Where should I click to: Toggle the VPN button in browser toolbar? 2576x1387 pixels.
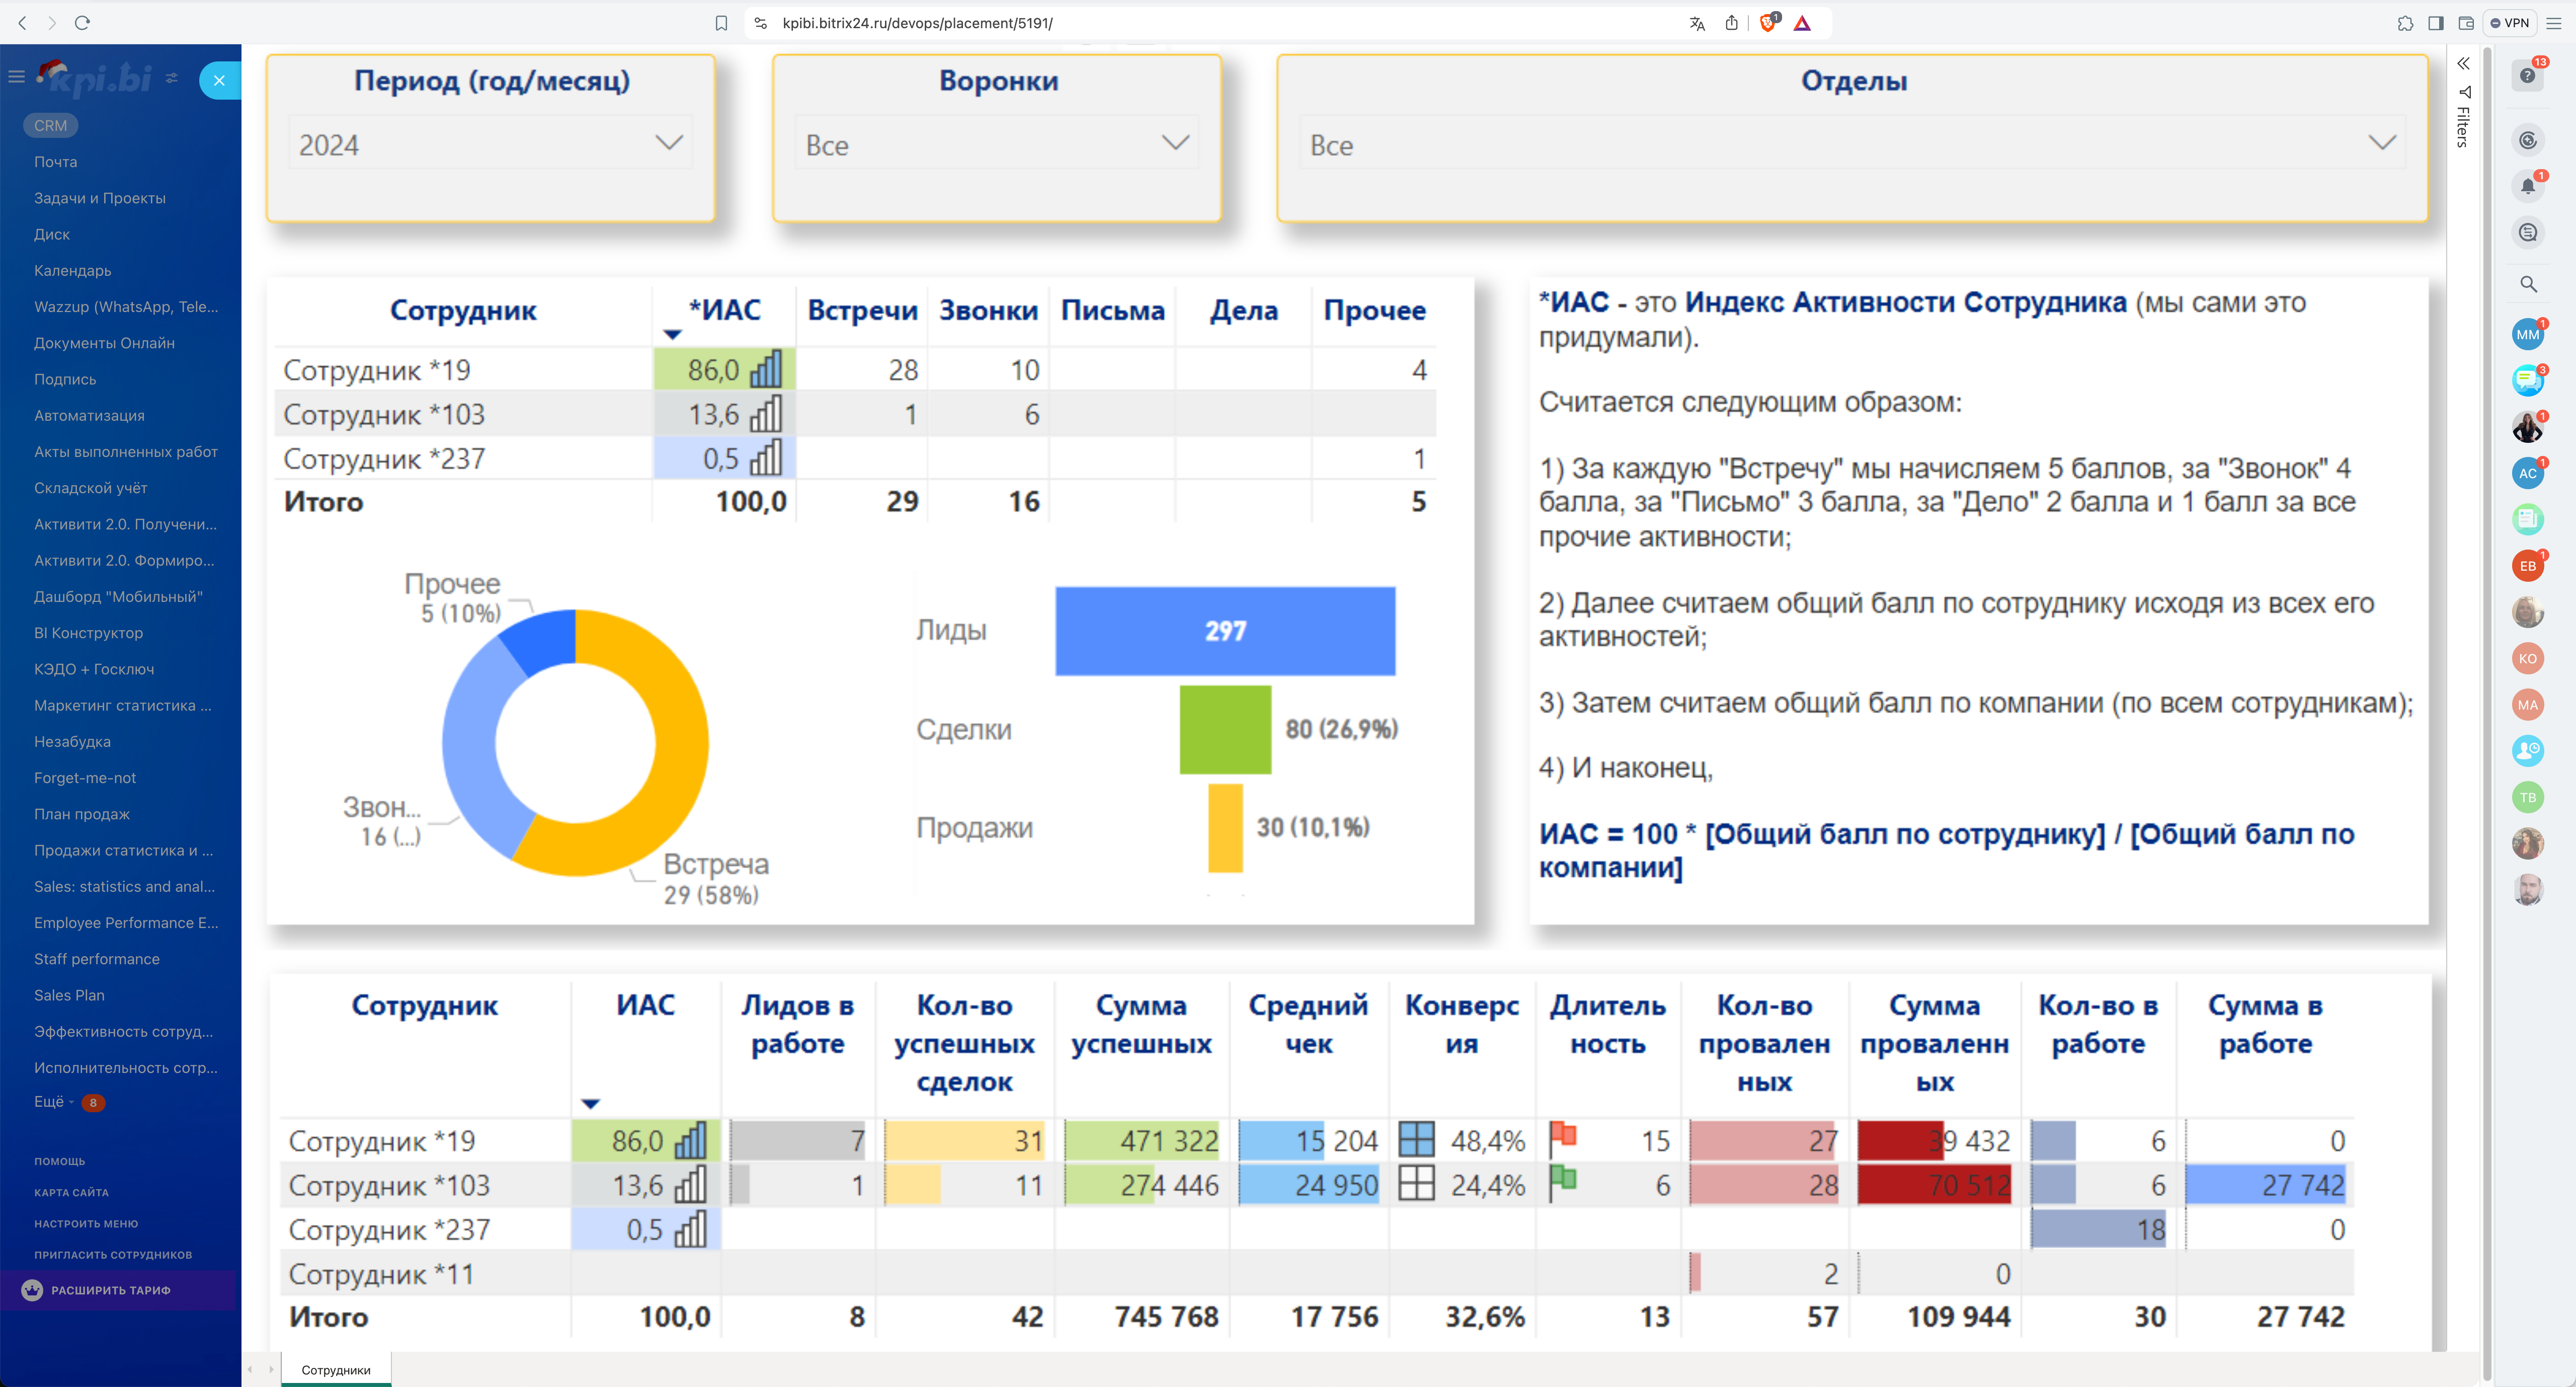pyautogui.click(x=2509, y=23)
